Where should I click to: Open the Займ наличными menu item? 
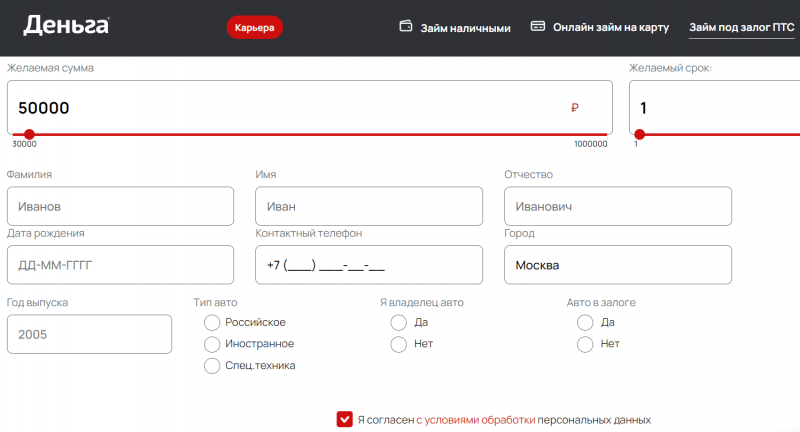[x=468, y=28]
